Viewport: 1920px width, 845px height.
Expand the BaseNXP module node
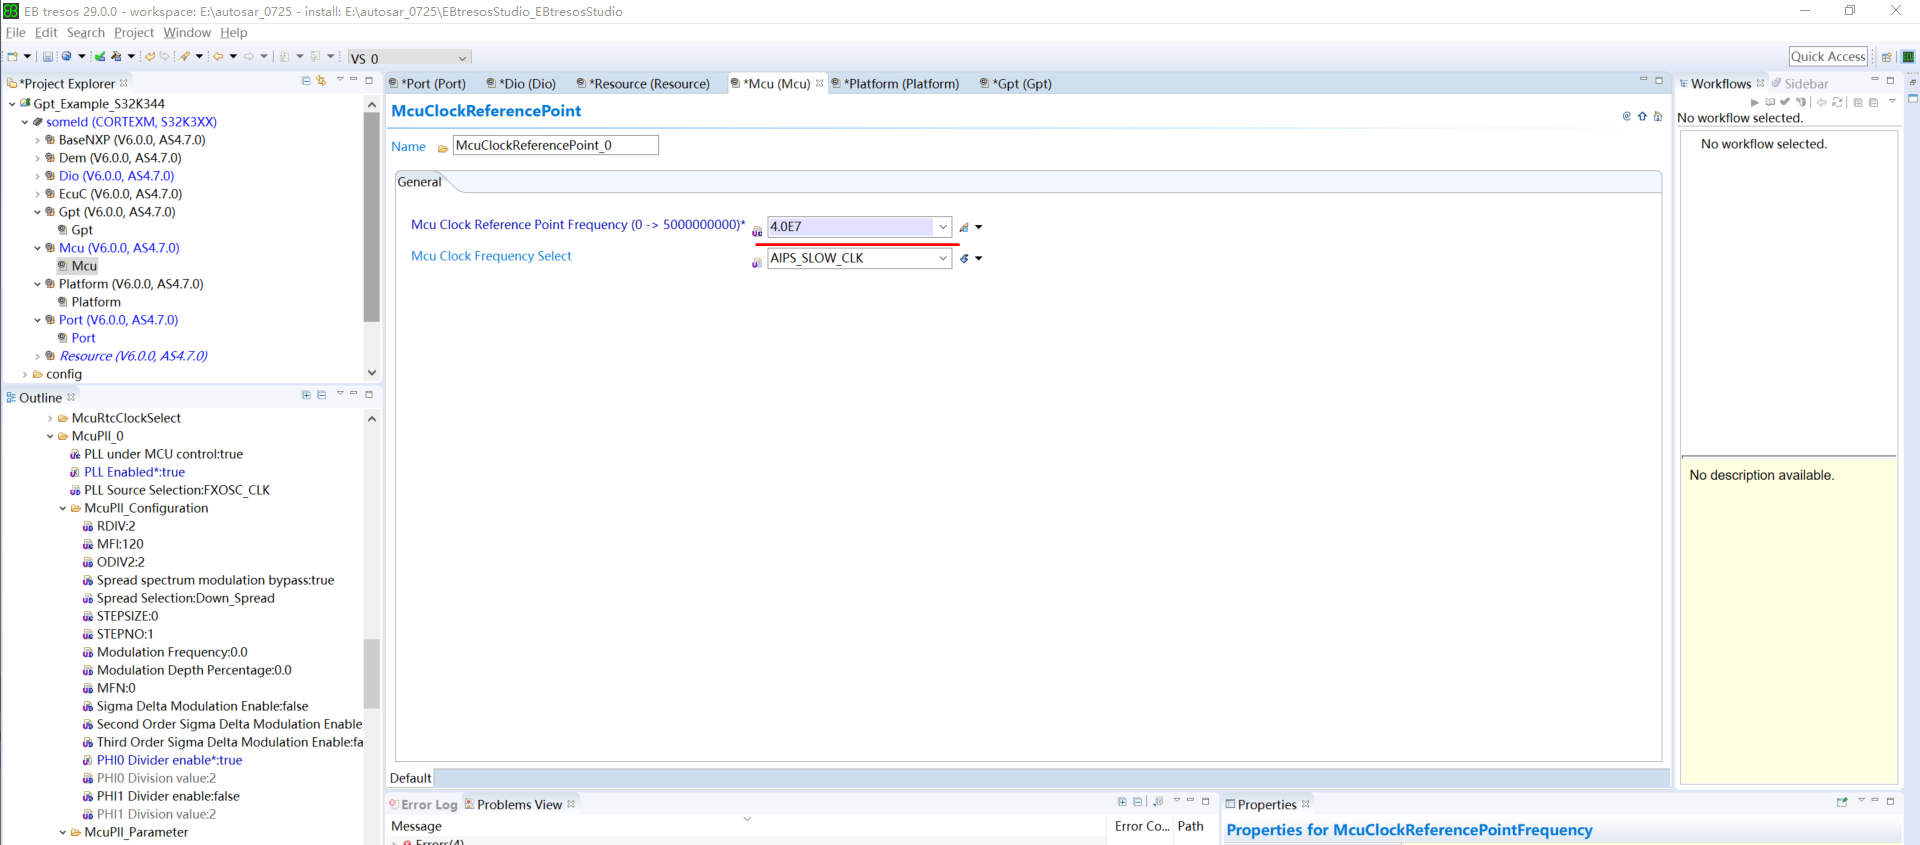tap(38, 140)
